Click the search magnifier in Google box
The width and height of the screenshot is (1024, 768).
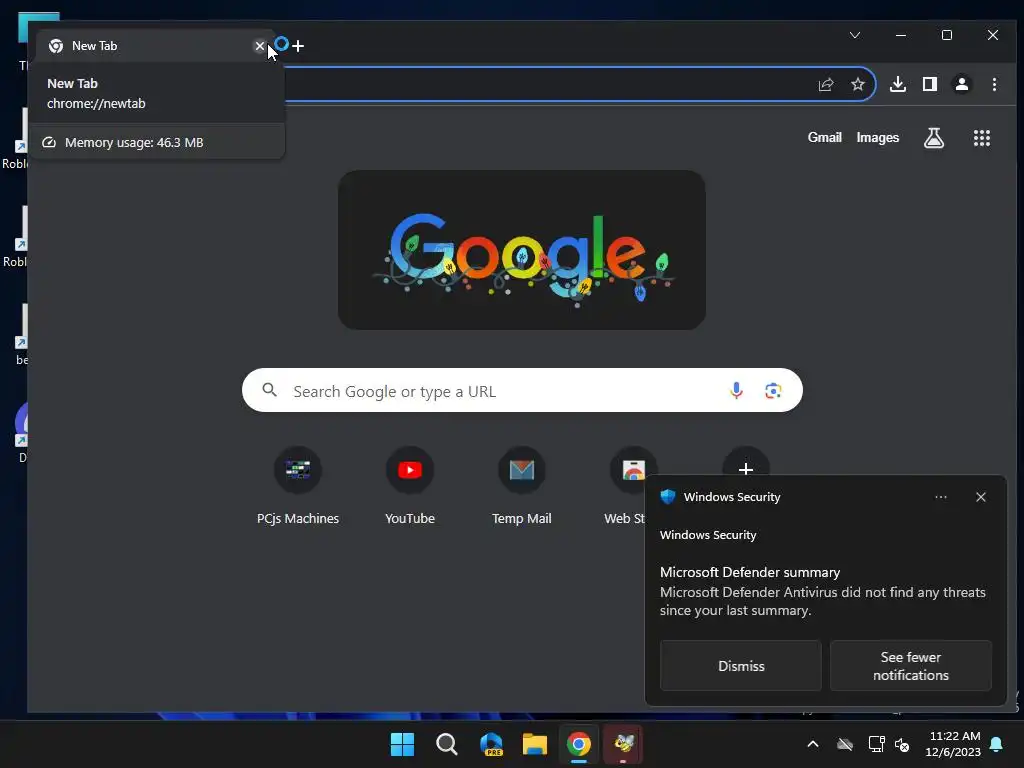click(x=269, y=391)
